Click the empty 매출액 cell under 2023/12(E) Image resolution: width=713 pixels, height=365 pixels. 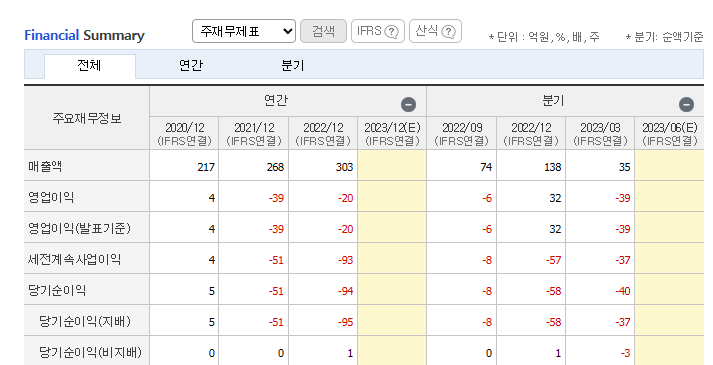392,165
